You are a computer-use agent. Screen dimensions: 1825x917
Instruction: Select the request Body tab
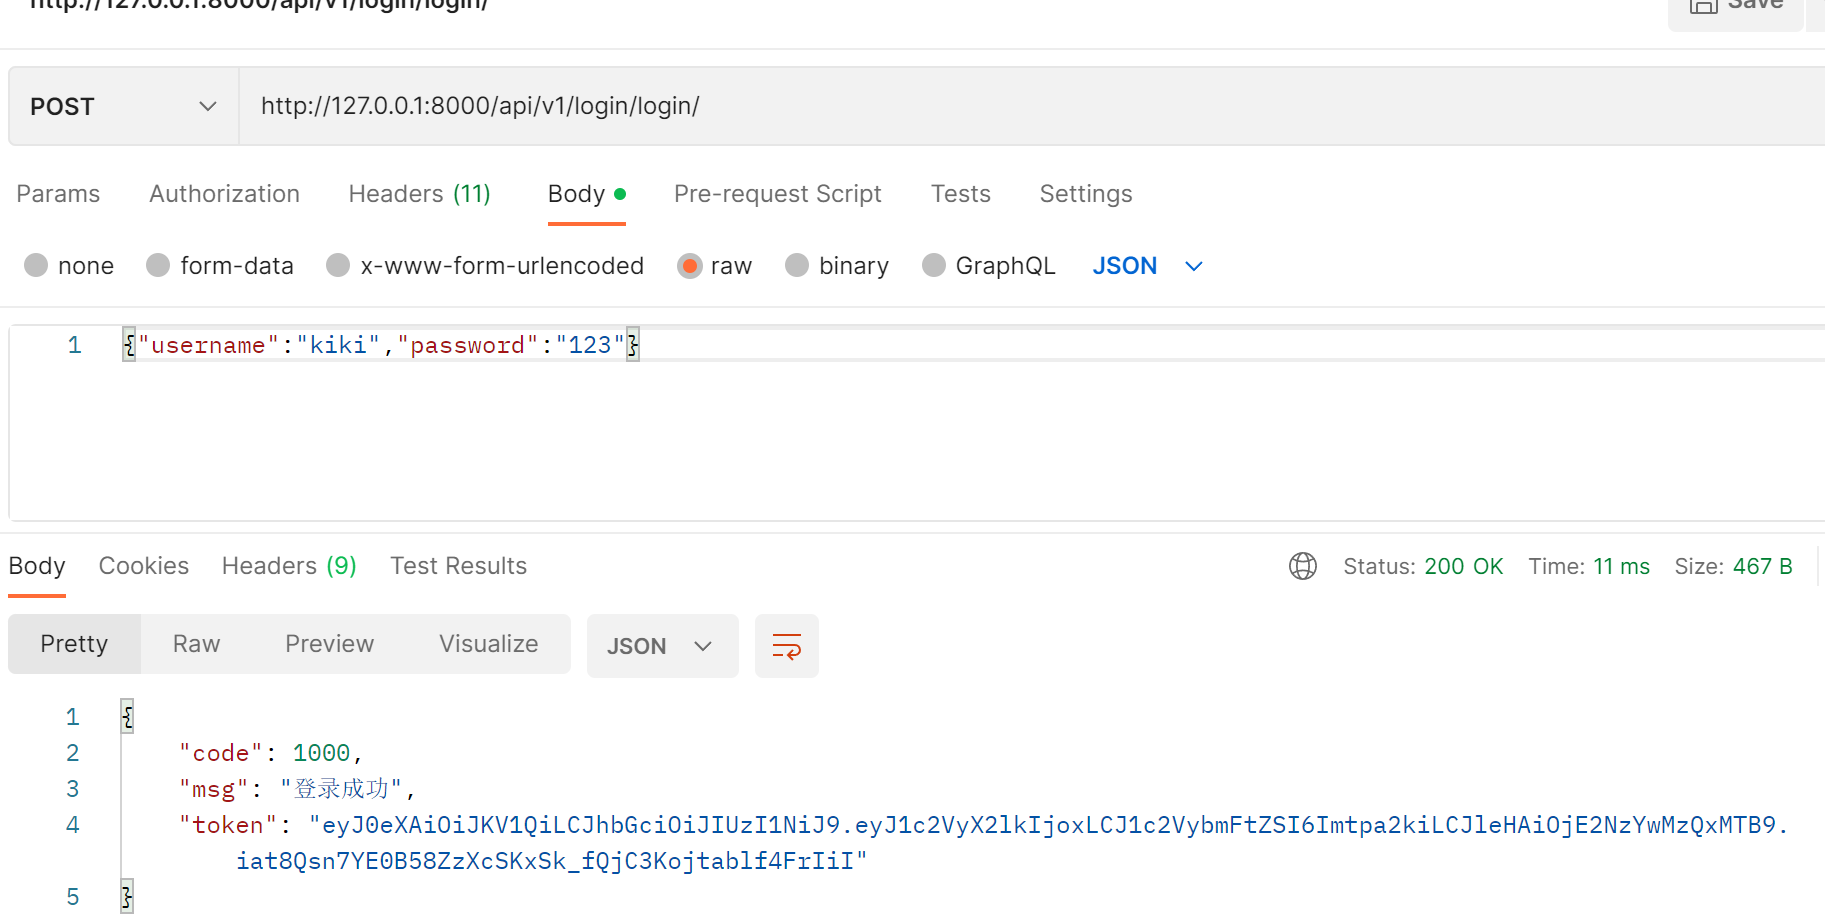tap(586, 194)
